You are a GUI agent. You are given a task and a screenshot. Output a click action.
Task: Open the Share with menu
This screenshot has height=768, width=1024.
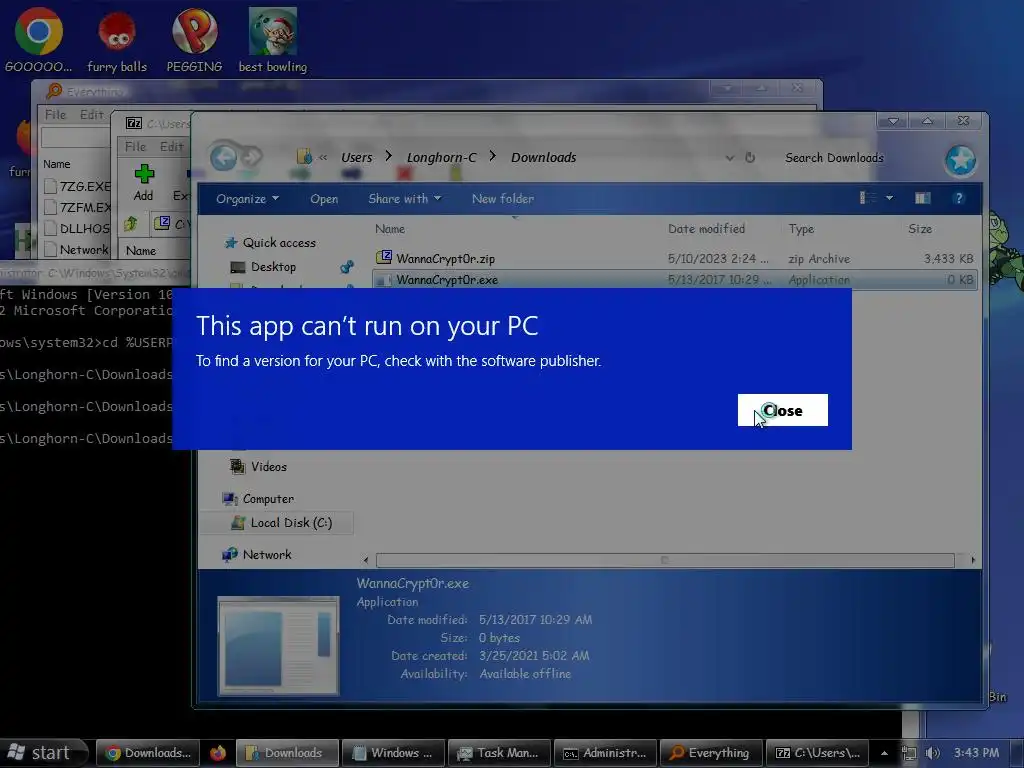pos(404,199)
